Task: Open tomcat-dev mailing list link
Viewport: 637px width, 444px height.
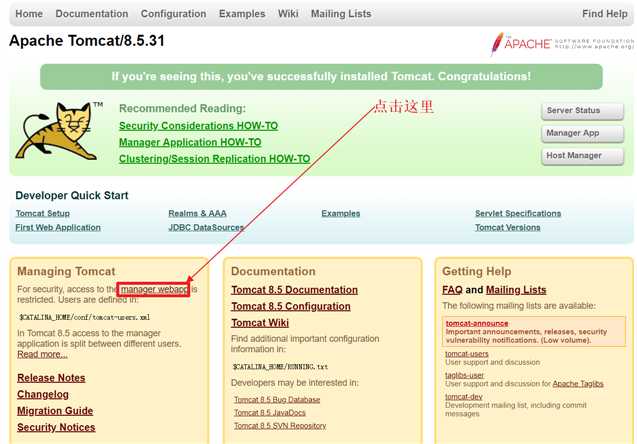Action: click(464, 396)
